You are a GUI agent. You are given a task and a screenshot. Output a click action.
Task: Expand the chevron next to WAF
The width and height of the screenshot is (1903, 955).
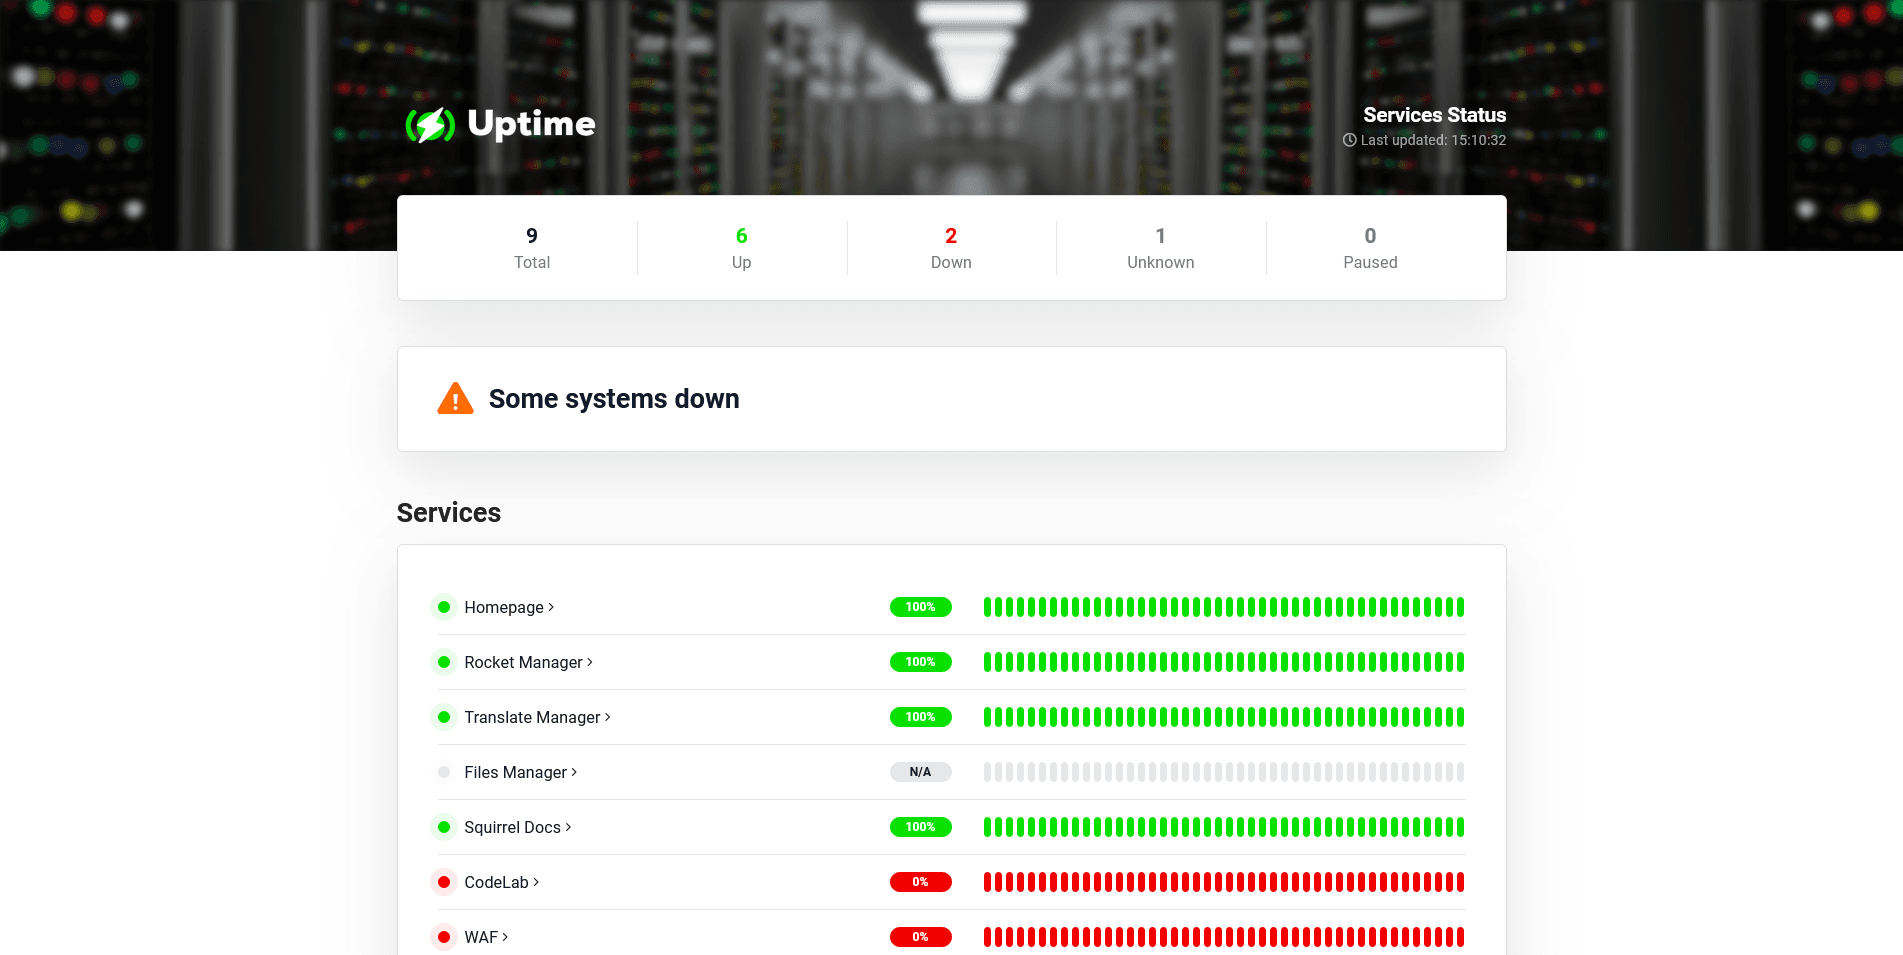(x=505, y=937)
